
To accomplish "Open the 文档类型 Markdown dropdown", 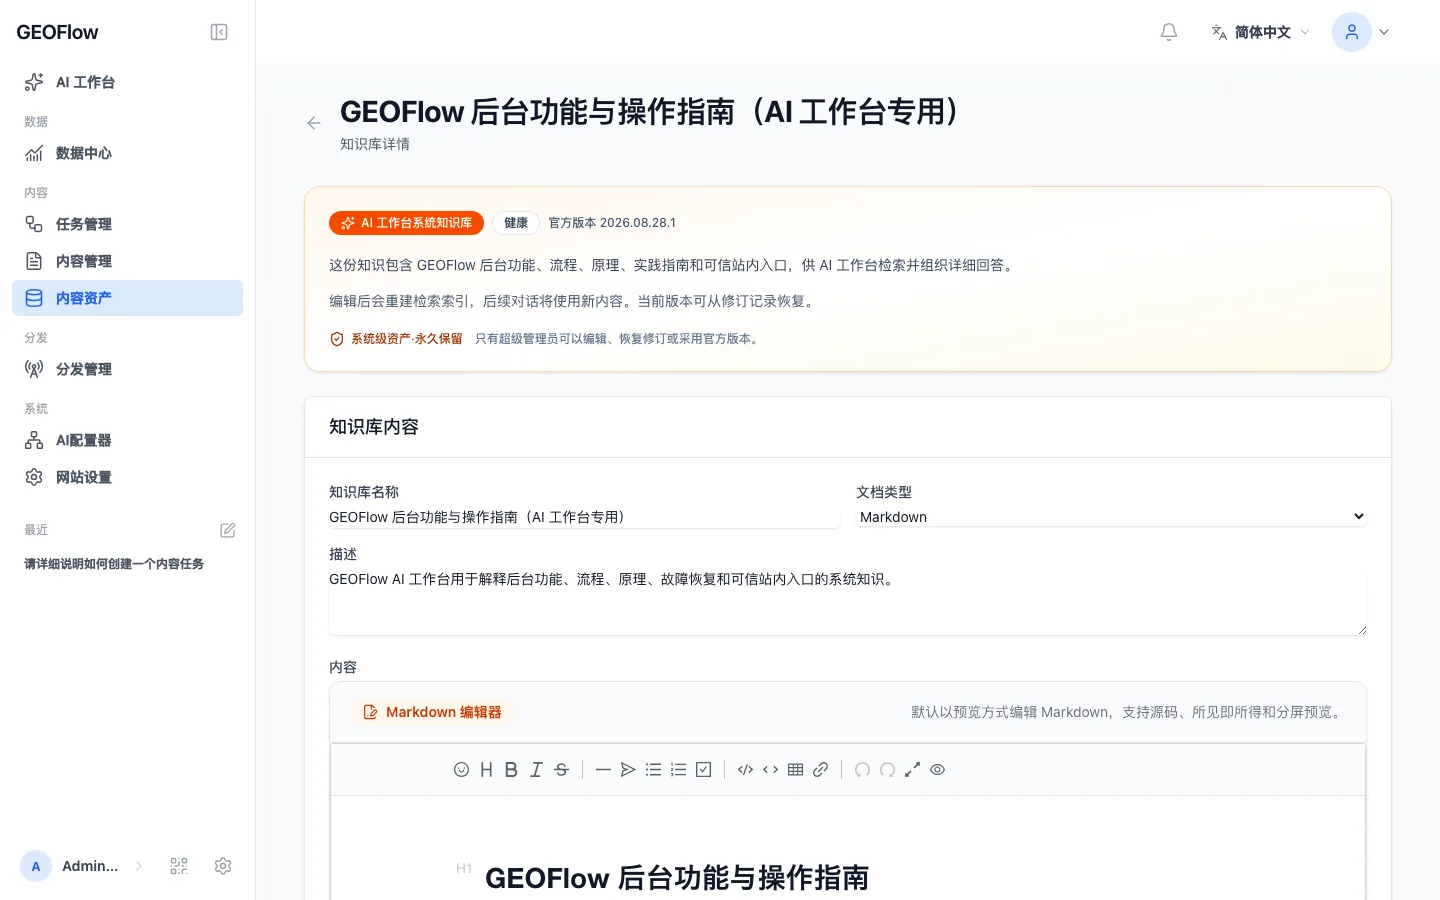I will coord(1112,517).
